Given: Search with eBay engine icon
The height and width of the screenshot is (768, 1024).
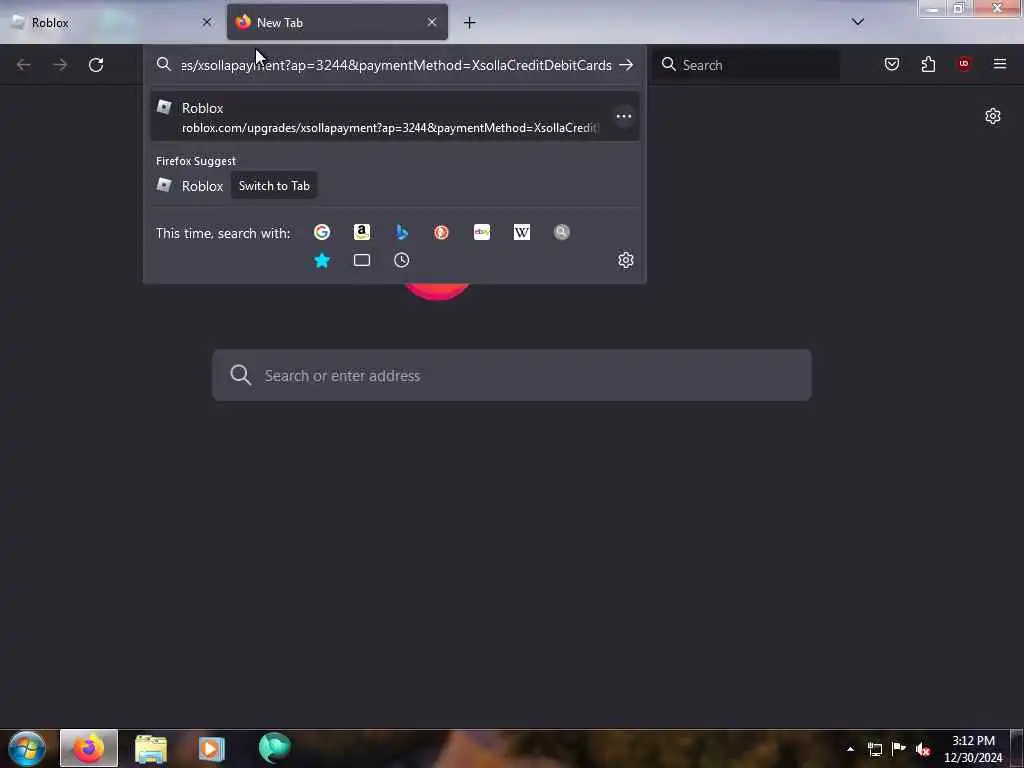Looking at the screenshot, I should tap(482, 232).
